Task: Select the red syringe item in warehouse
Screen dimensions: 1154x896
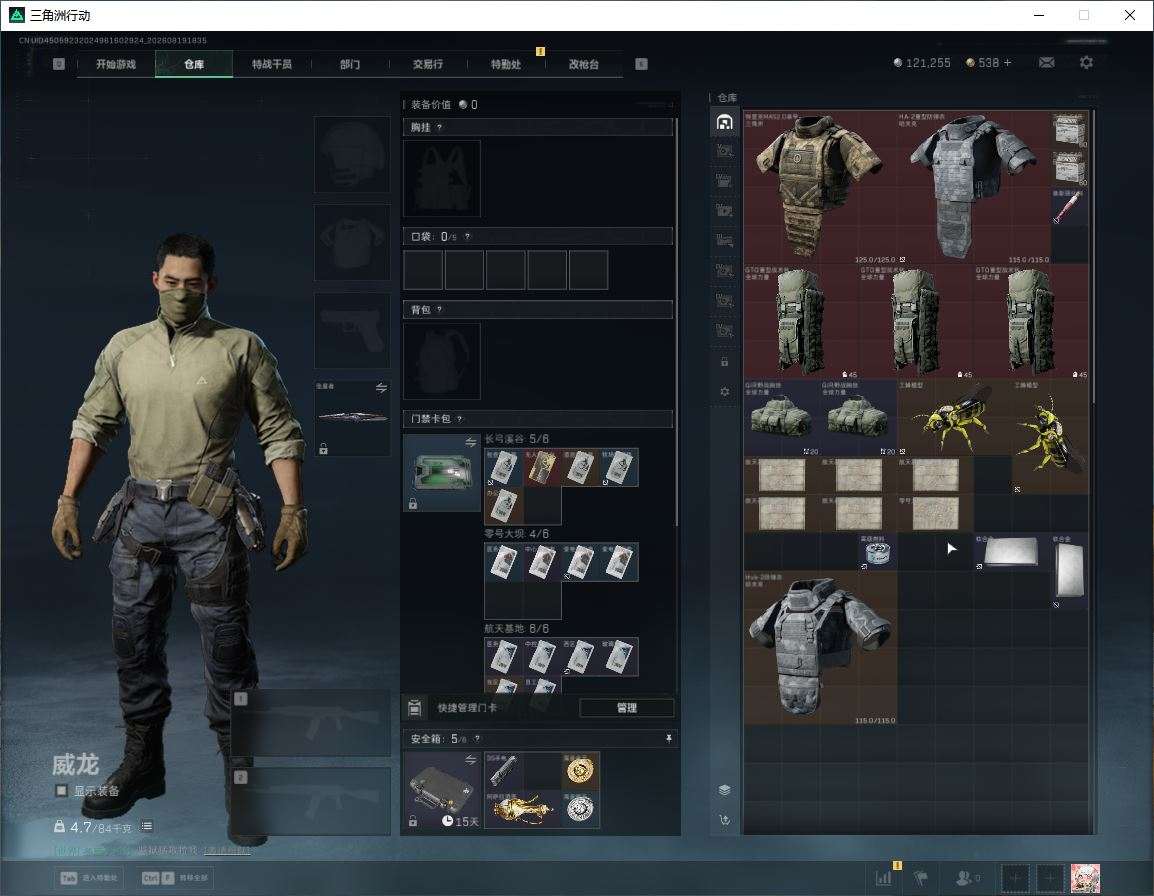Action: (x=1069, y=207)
